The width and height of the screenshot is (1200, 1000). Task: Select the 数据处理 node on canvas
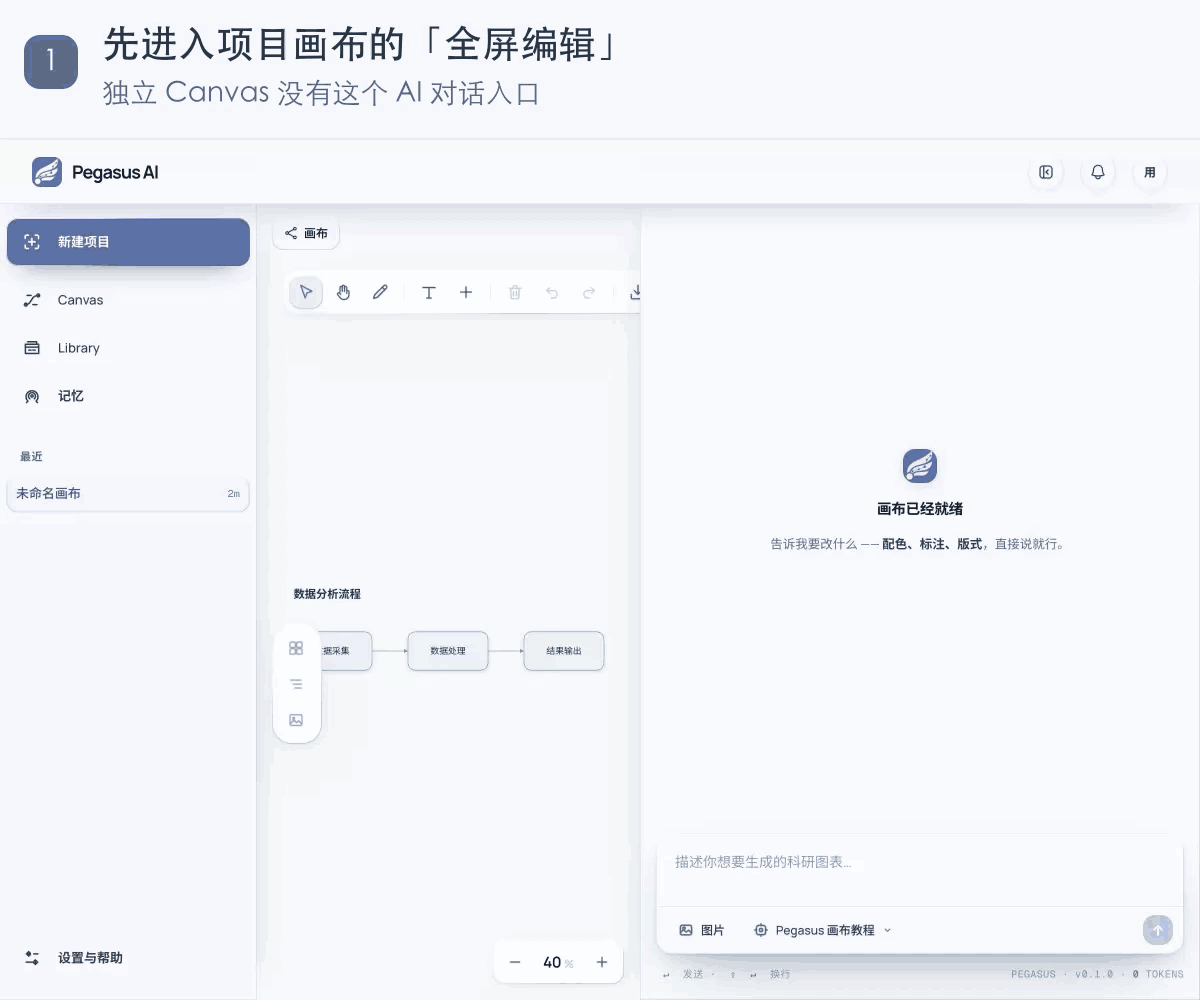point(448,651)
